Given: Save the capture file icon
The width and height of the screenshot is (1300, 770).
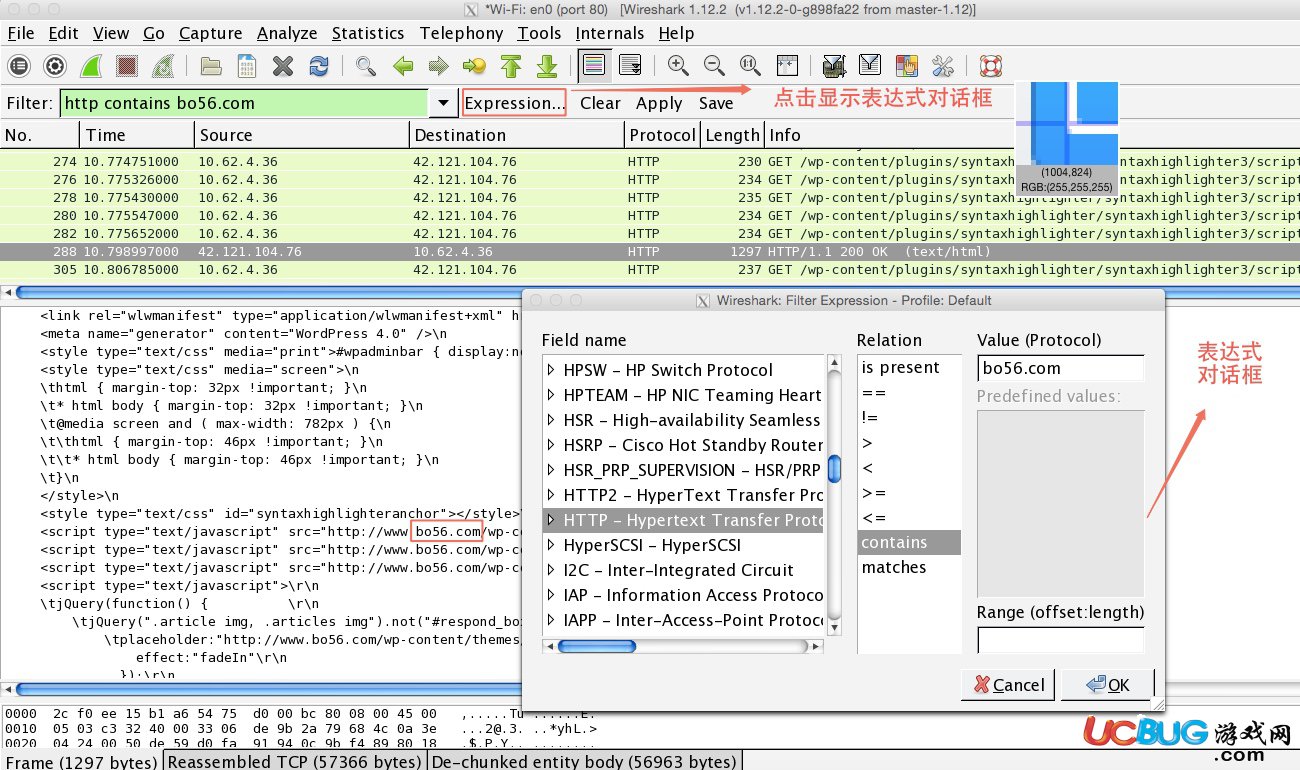Looking at the screenshot, I should [x=247, y=66].
